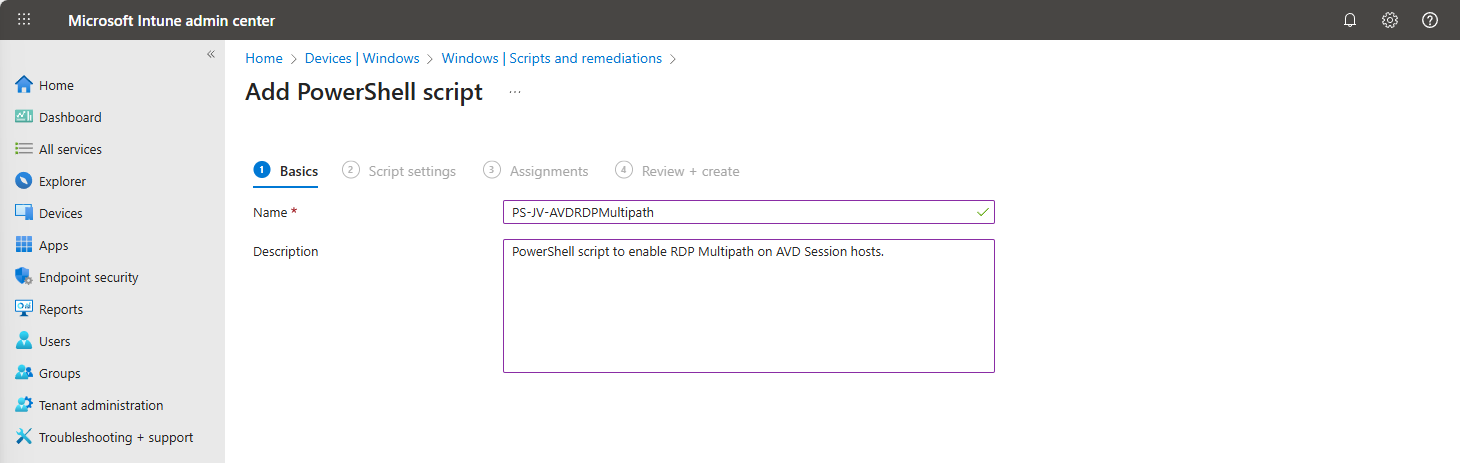Click the Add PowerShell script heading
The image size is (1460, 463).
[x=364, y=92]
